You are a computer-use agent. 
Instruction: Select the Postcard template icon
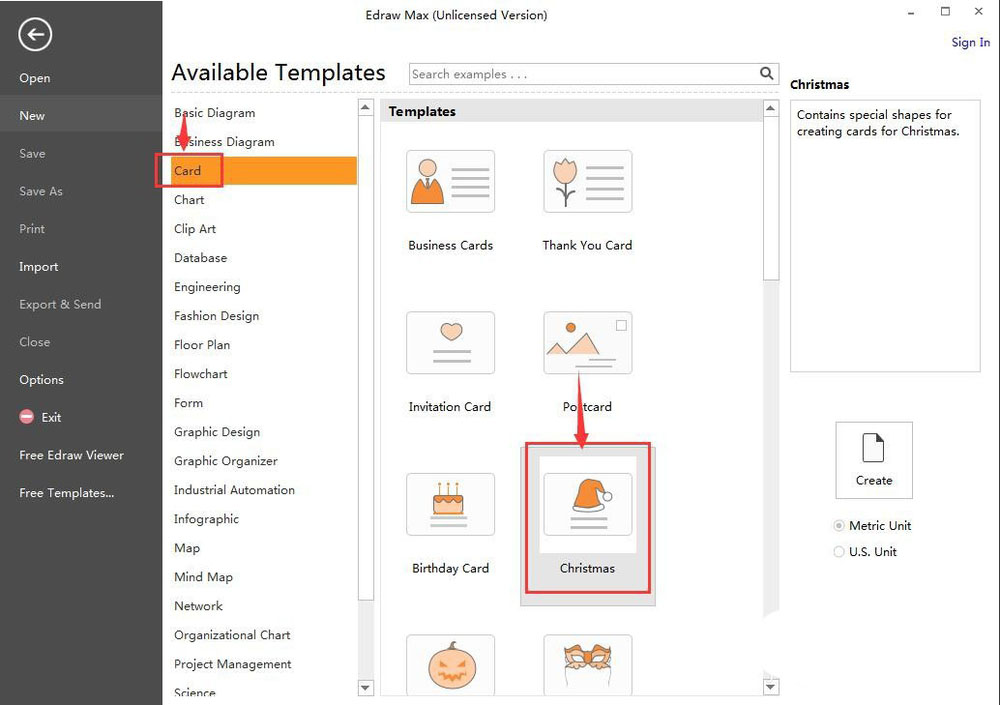(587, 343)
